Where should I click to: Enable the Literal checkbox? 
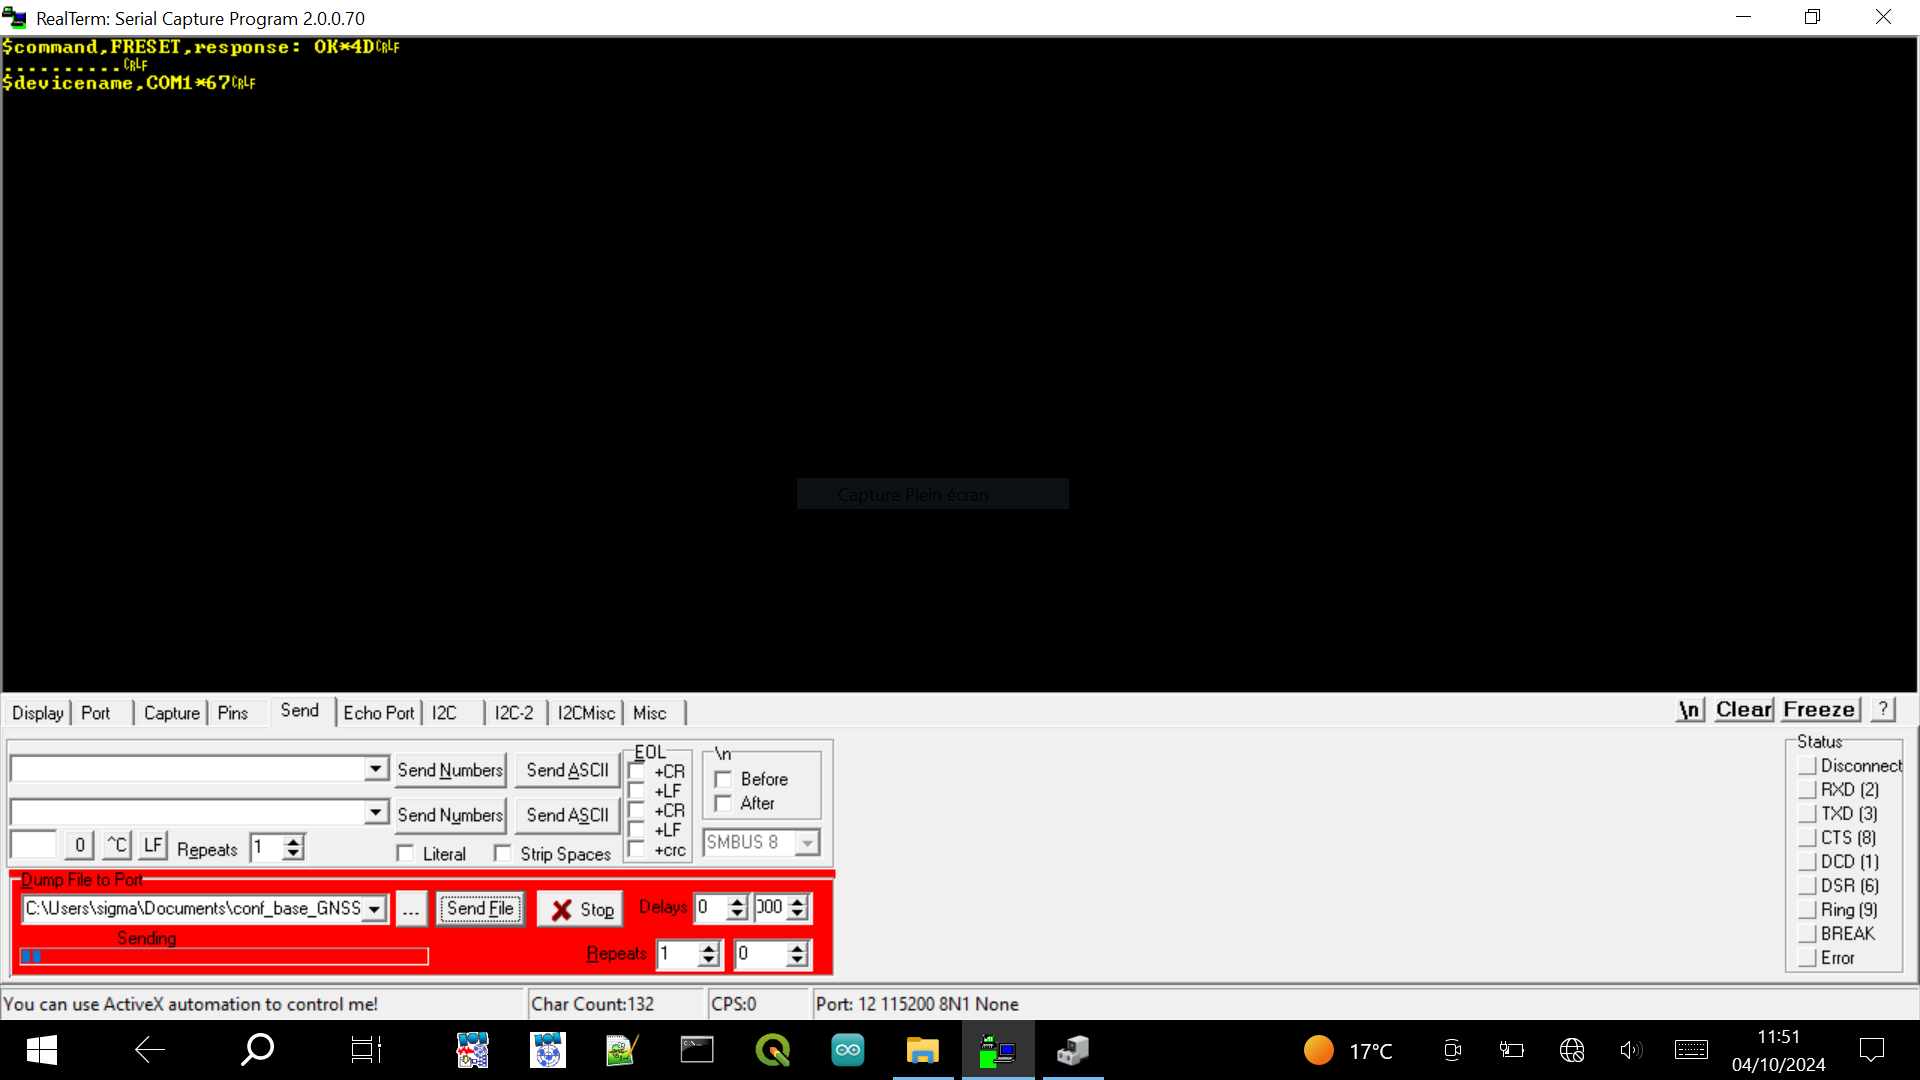coord(406,854)
